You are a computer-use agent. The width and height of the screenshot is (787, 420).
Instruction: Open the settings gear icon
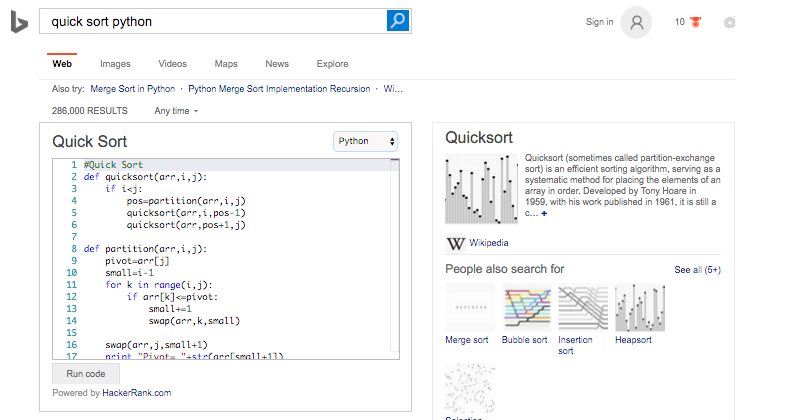730,22
